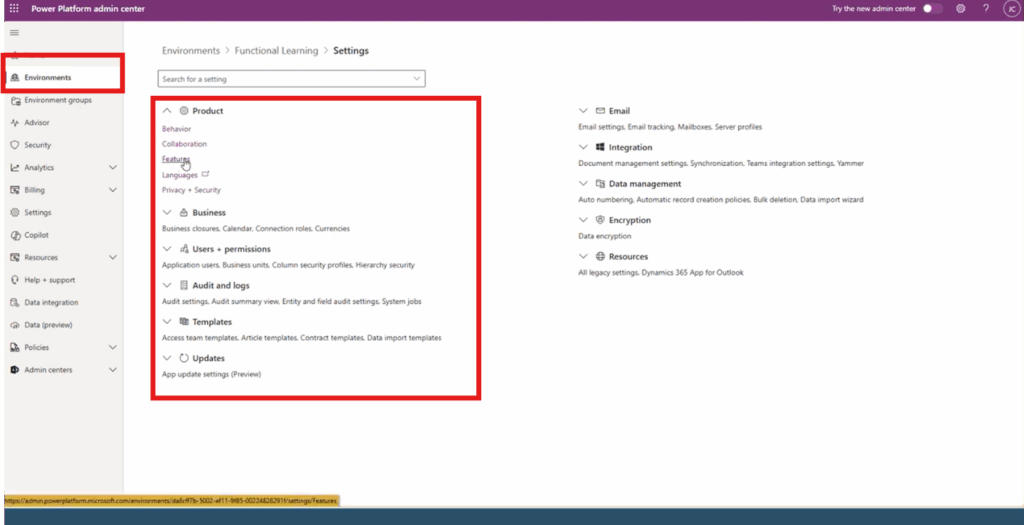1024x525 pixels.
Task: Collapse the Product section chevron
Action: pyautogui.click(x=167, y=111)
